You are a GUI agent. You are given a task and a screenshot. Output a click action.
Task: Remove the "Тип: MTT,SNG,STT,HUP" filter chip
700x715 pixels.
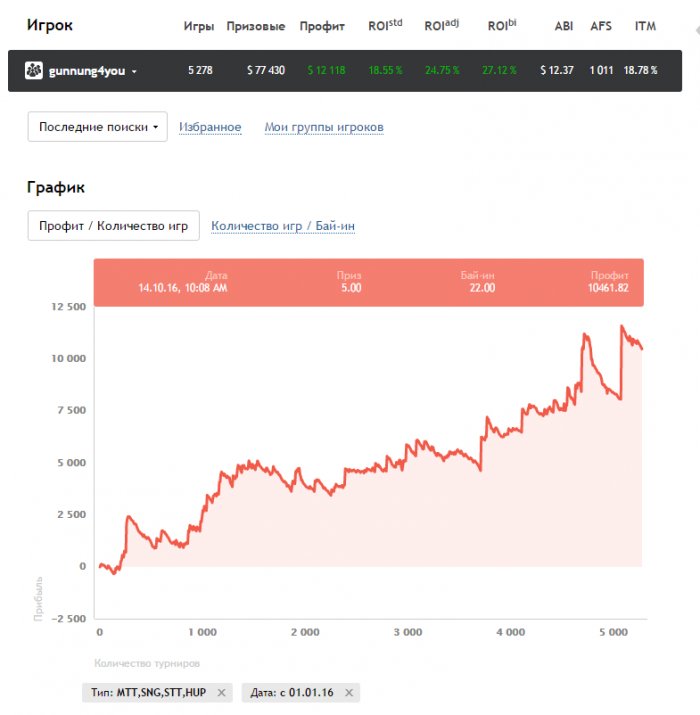pos(221,692)
